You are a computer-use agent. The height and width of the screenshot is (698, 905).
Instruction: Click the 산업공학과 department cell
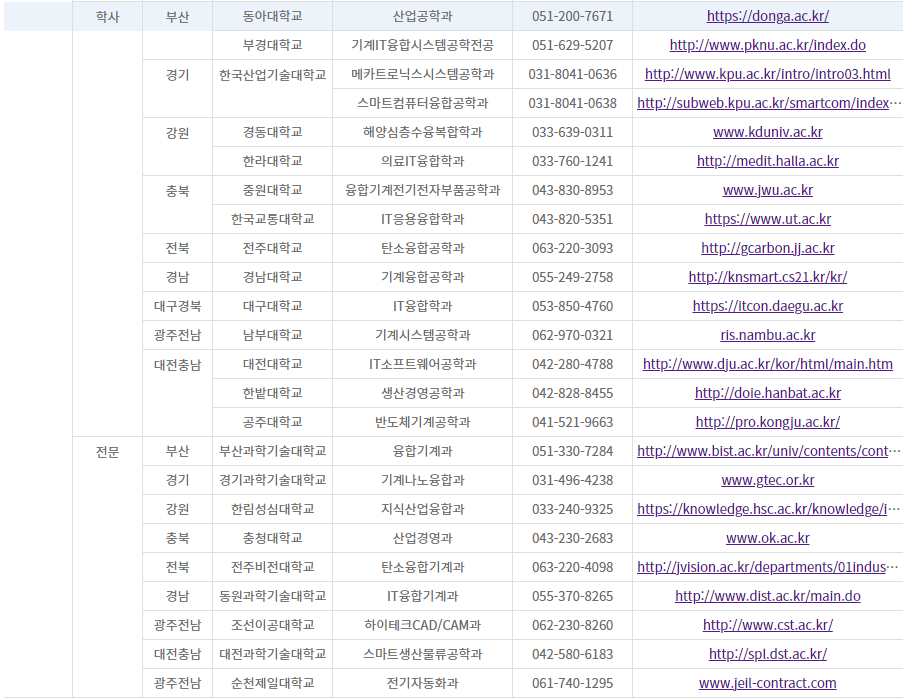[422, 16]
